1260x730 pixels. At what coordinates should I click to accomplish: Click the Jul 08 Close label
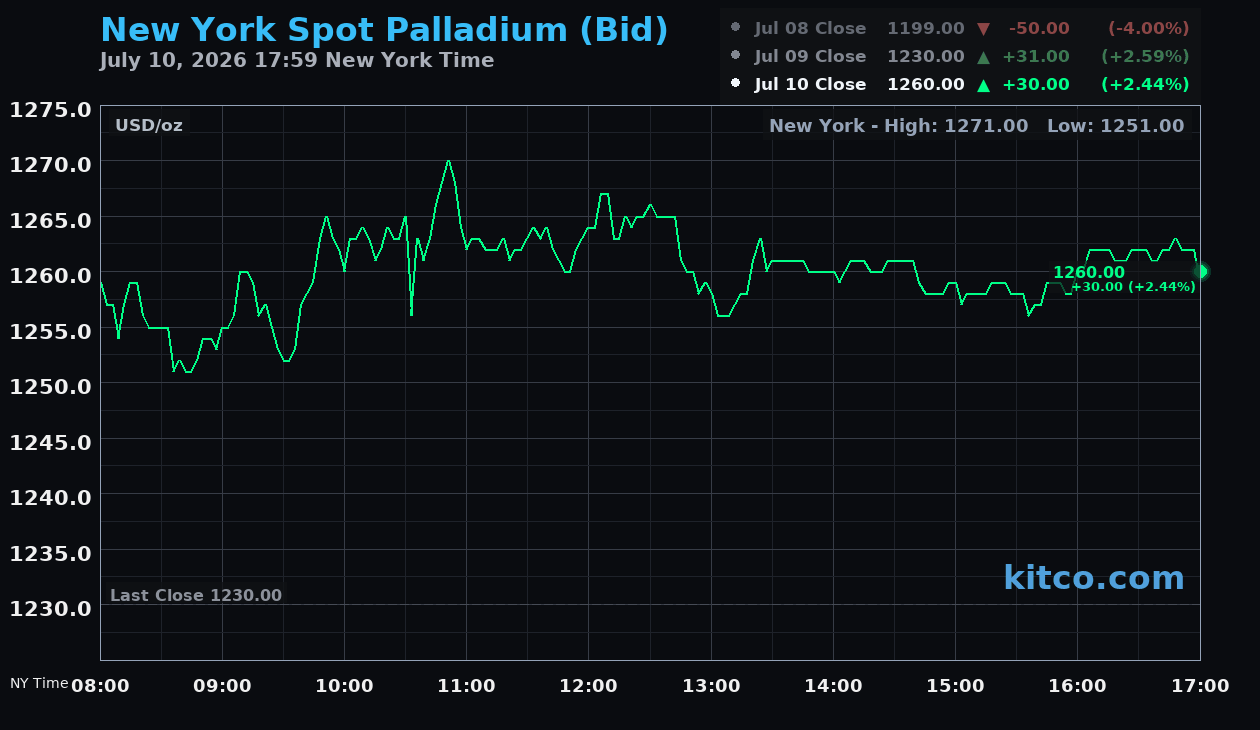[810, 28]
